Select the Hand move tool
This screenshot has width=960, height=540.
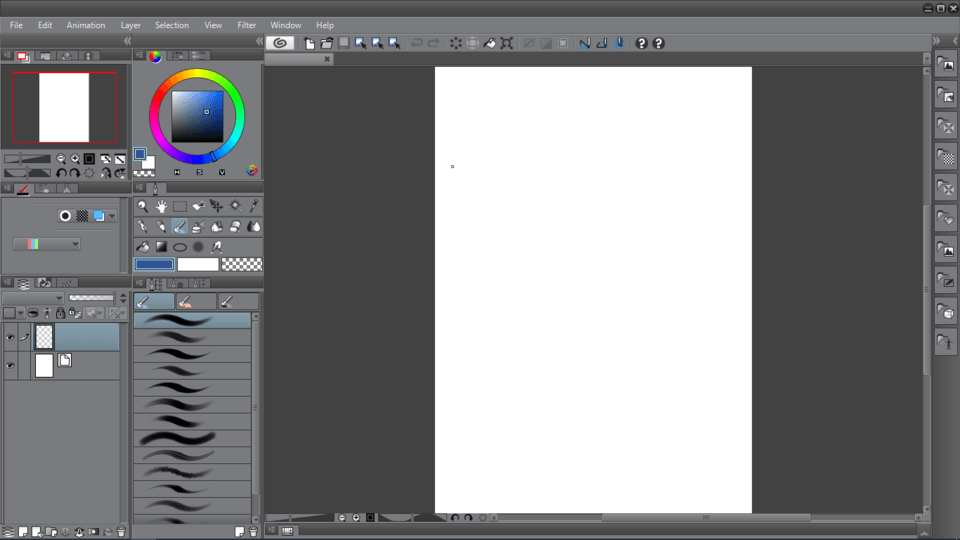pos(161,206)
